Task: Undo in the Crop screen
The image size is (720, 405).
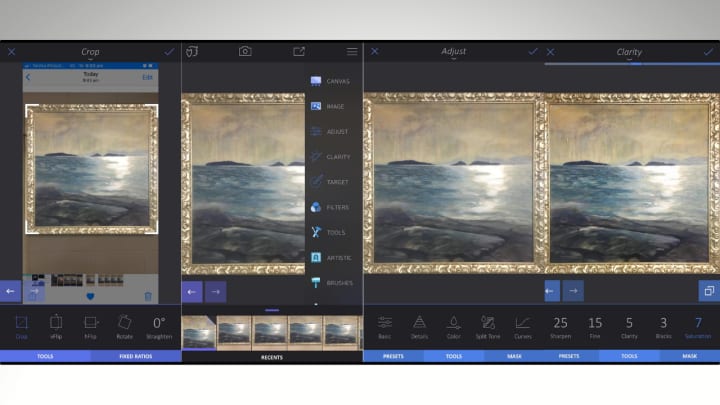Action: (10, 291)
